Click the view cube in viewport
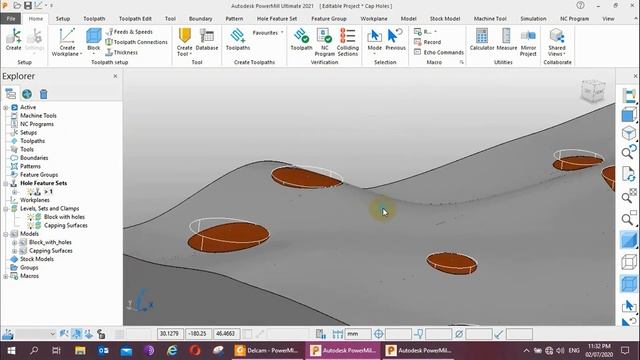The height and width of the screenshot is (360, 640). (x=593, y=91)
